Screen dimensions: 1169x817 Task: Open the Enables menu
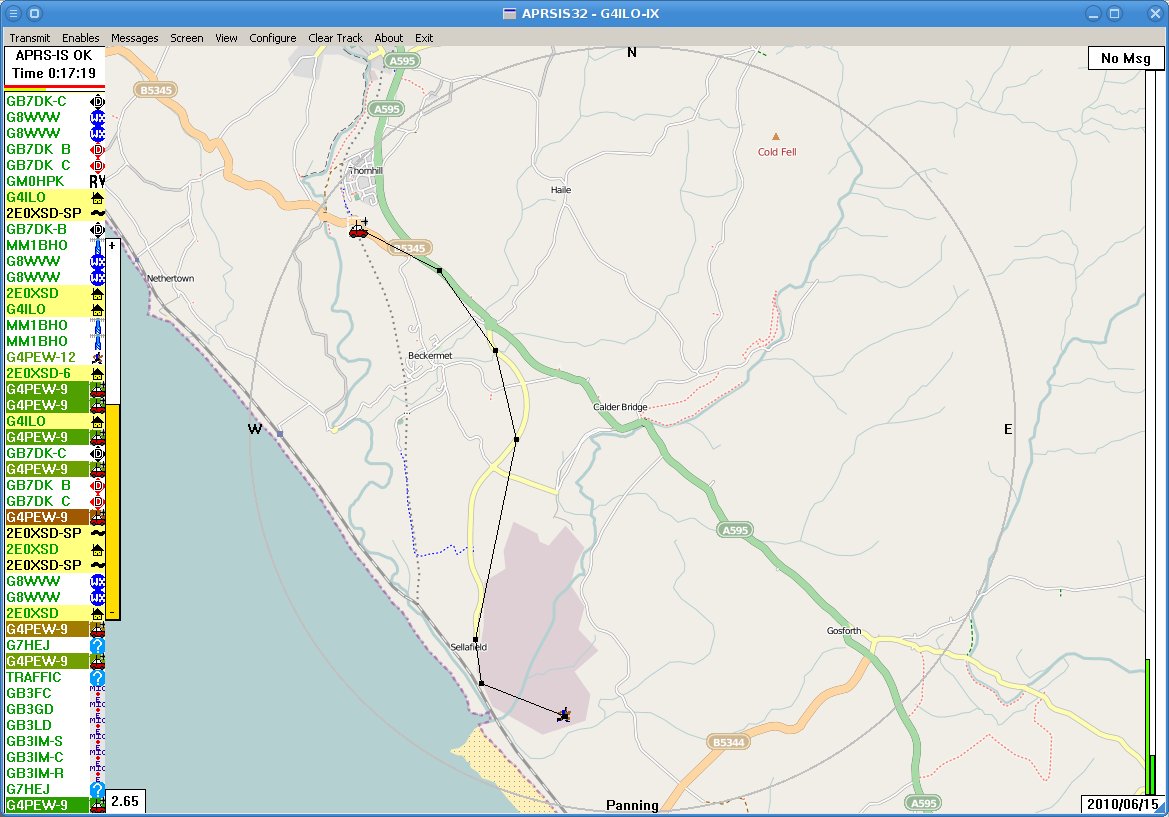click(x=80, y=38)
